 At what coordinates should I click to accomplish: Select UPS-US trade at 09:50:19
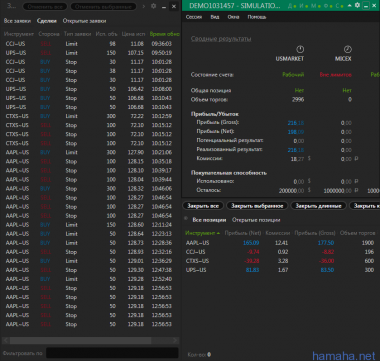click(90, 53)
